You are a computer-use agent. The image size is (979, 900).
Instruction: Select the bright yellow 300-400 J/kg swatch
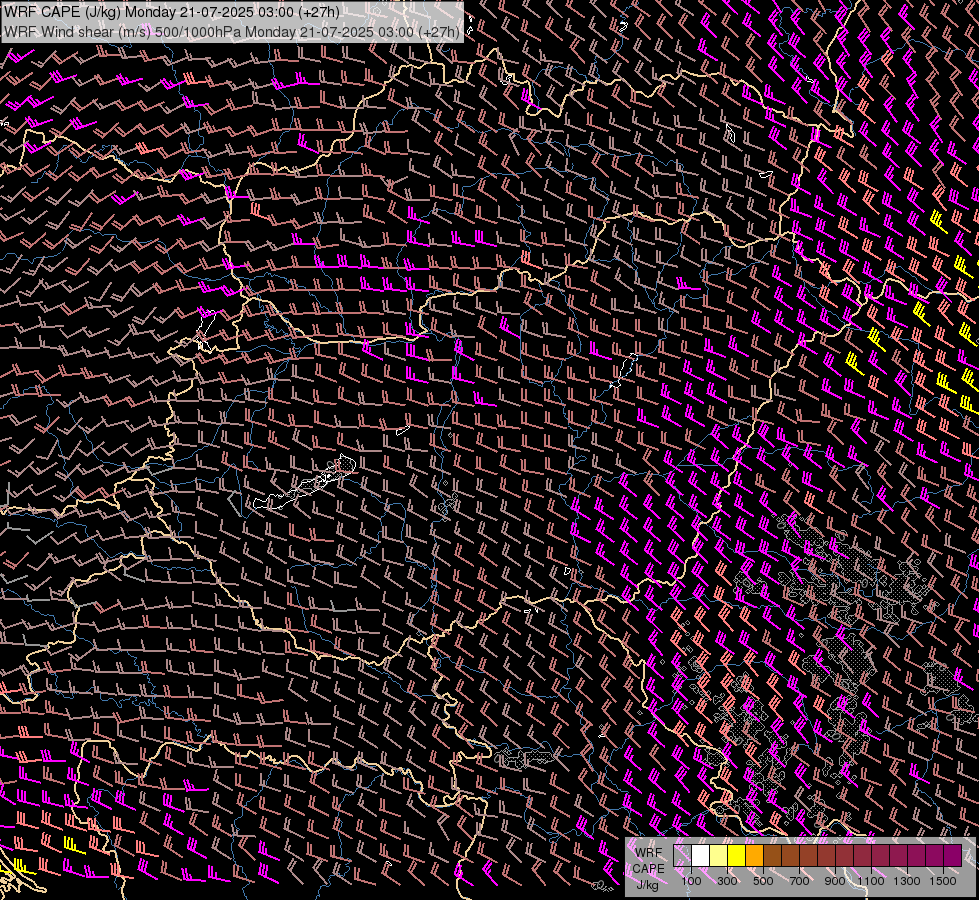pos(737,855)
